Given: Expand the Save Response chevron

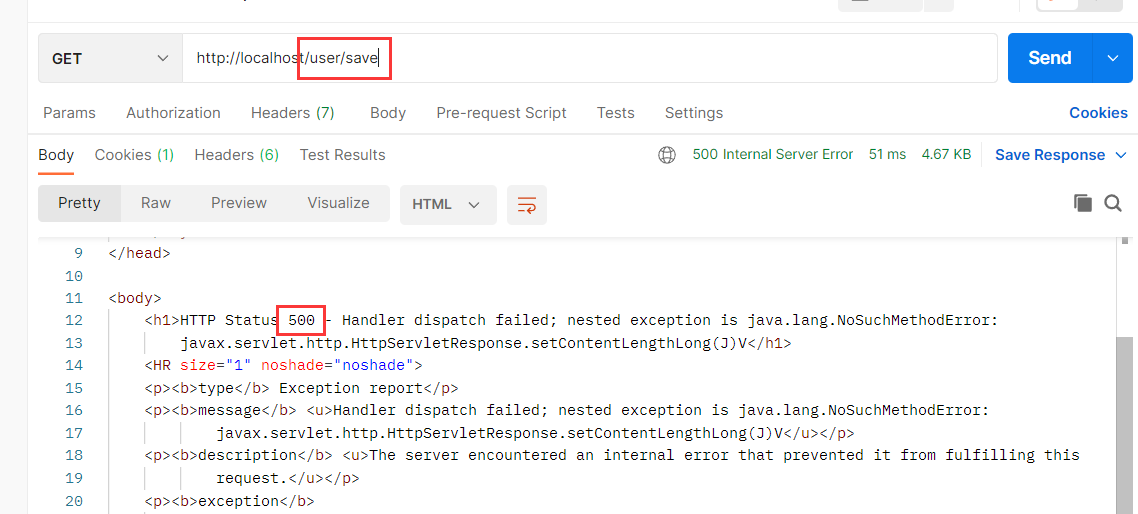Looking at the screenshot, I should click(1121, 155).
